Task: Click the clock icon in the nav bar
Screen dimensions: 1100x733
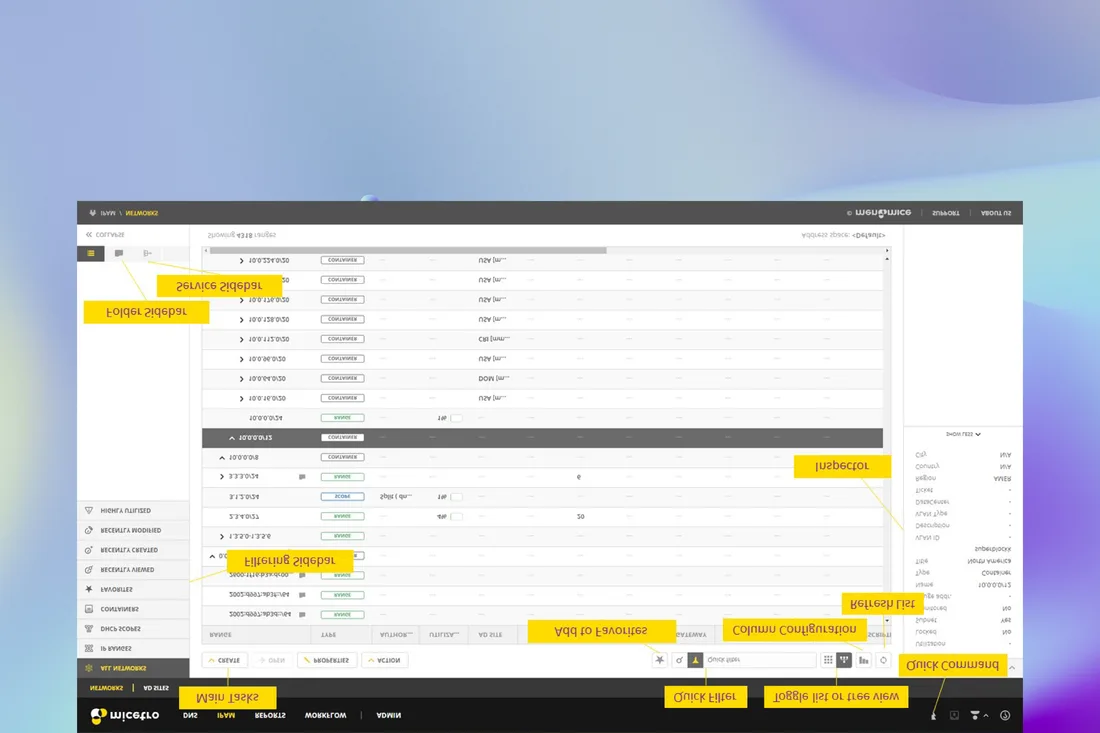Action: click(1005, 715)
